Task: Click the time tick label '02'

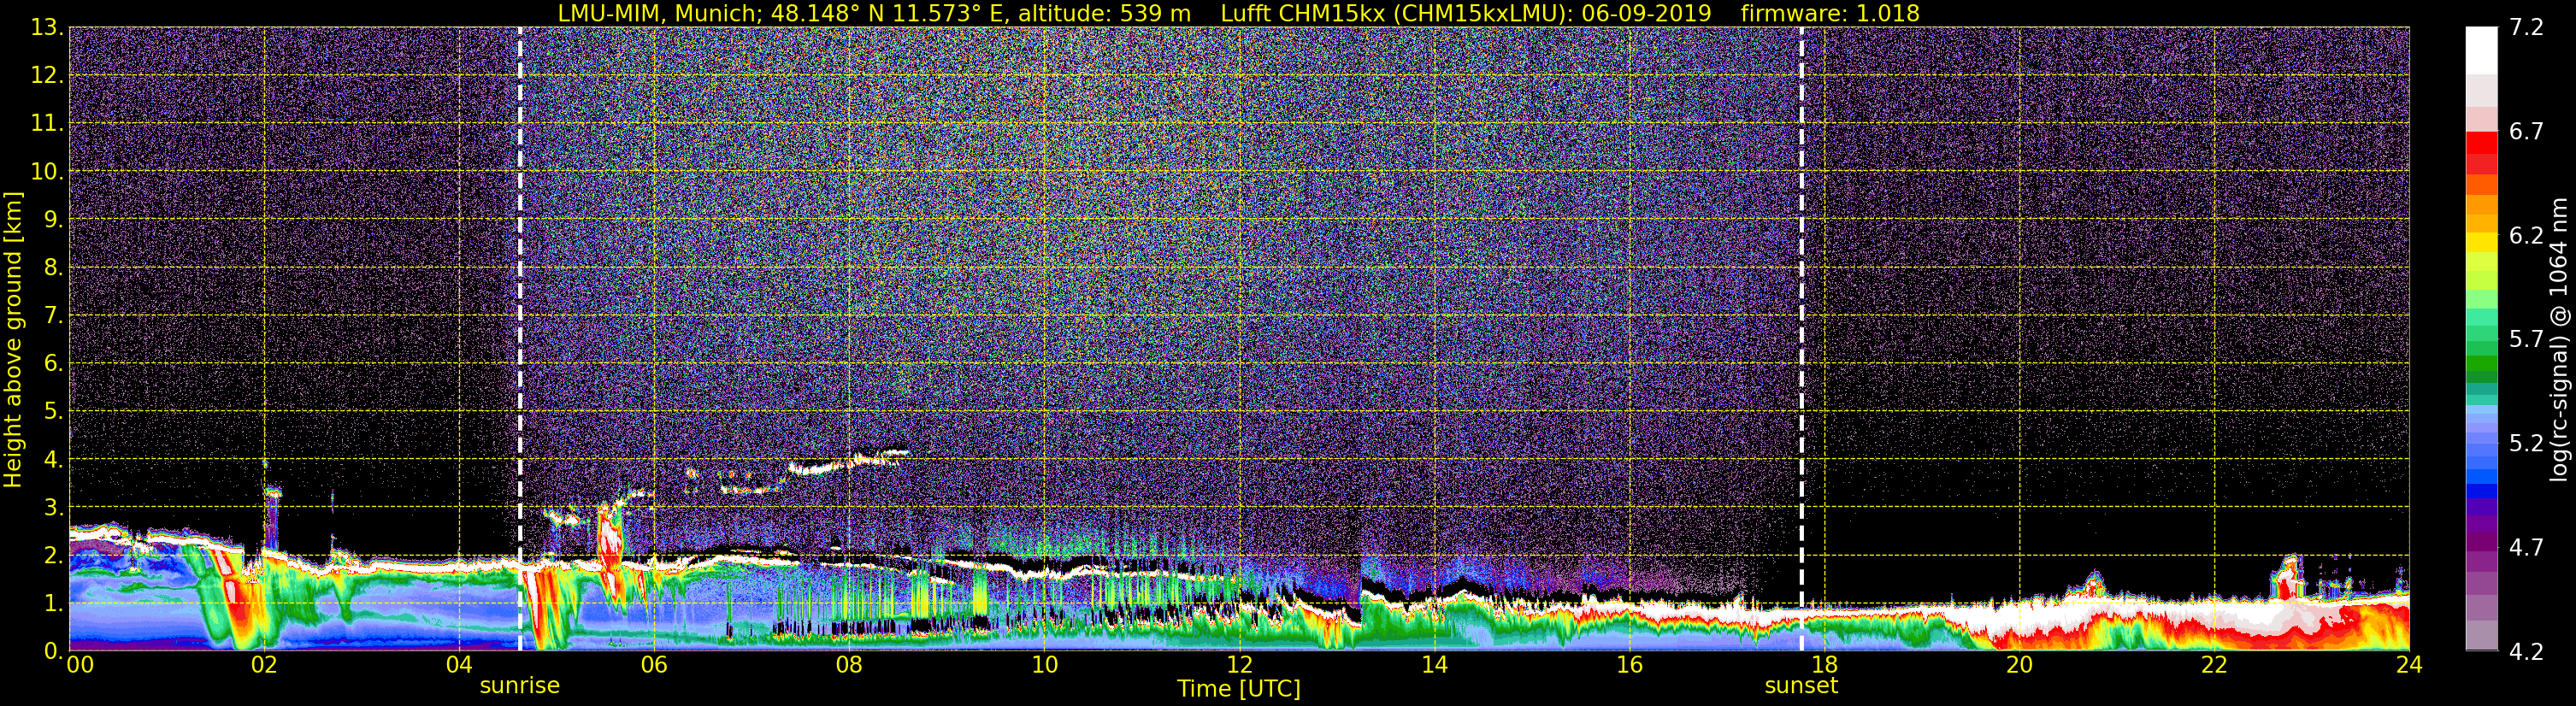Action: click(264, 665)
